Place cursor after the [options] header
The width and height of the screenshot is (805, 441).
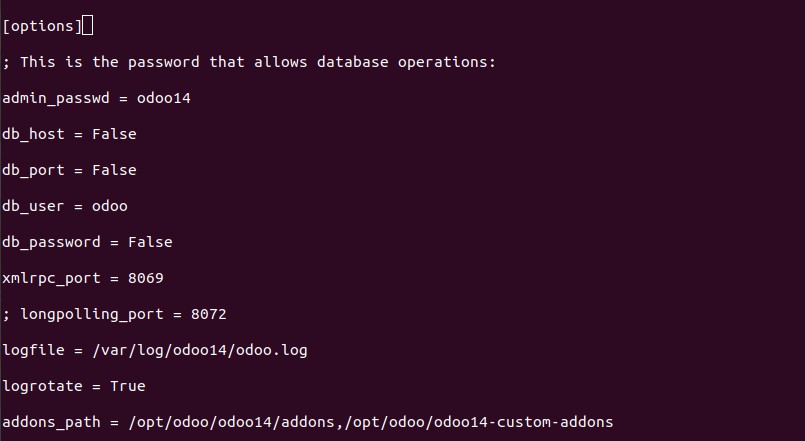point(87,26)
